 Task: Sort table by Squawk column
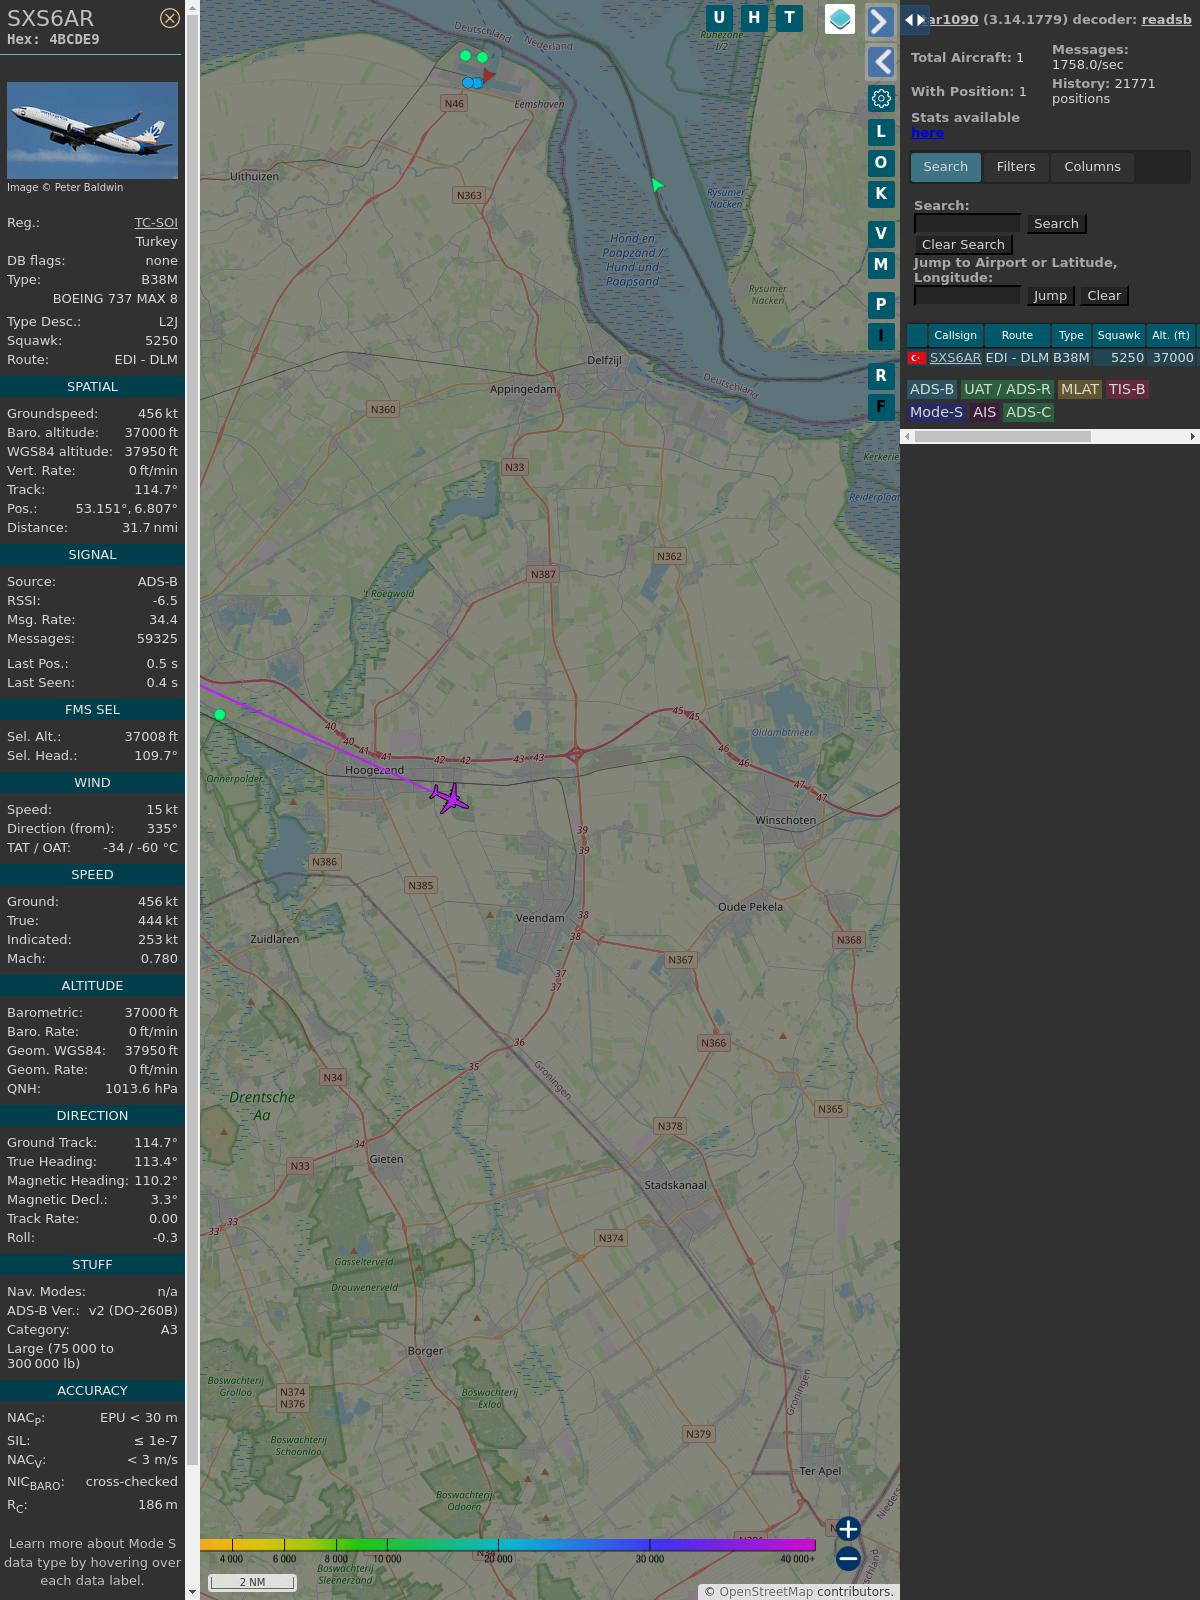click(x=1118, y=336)
